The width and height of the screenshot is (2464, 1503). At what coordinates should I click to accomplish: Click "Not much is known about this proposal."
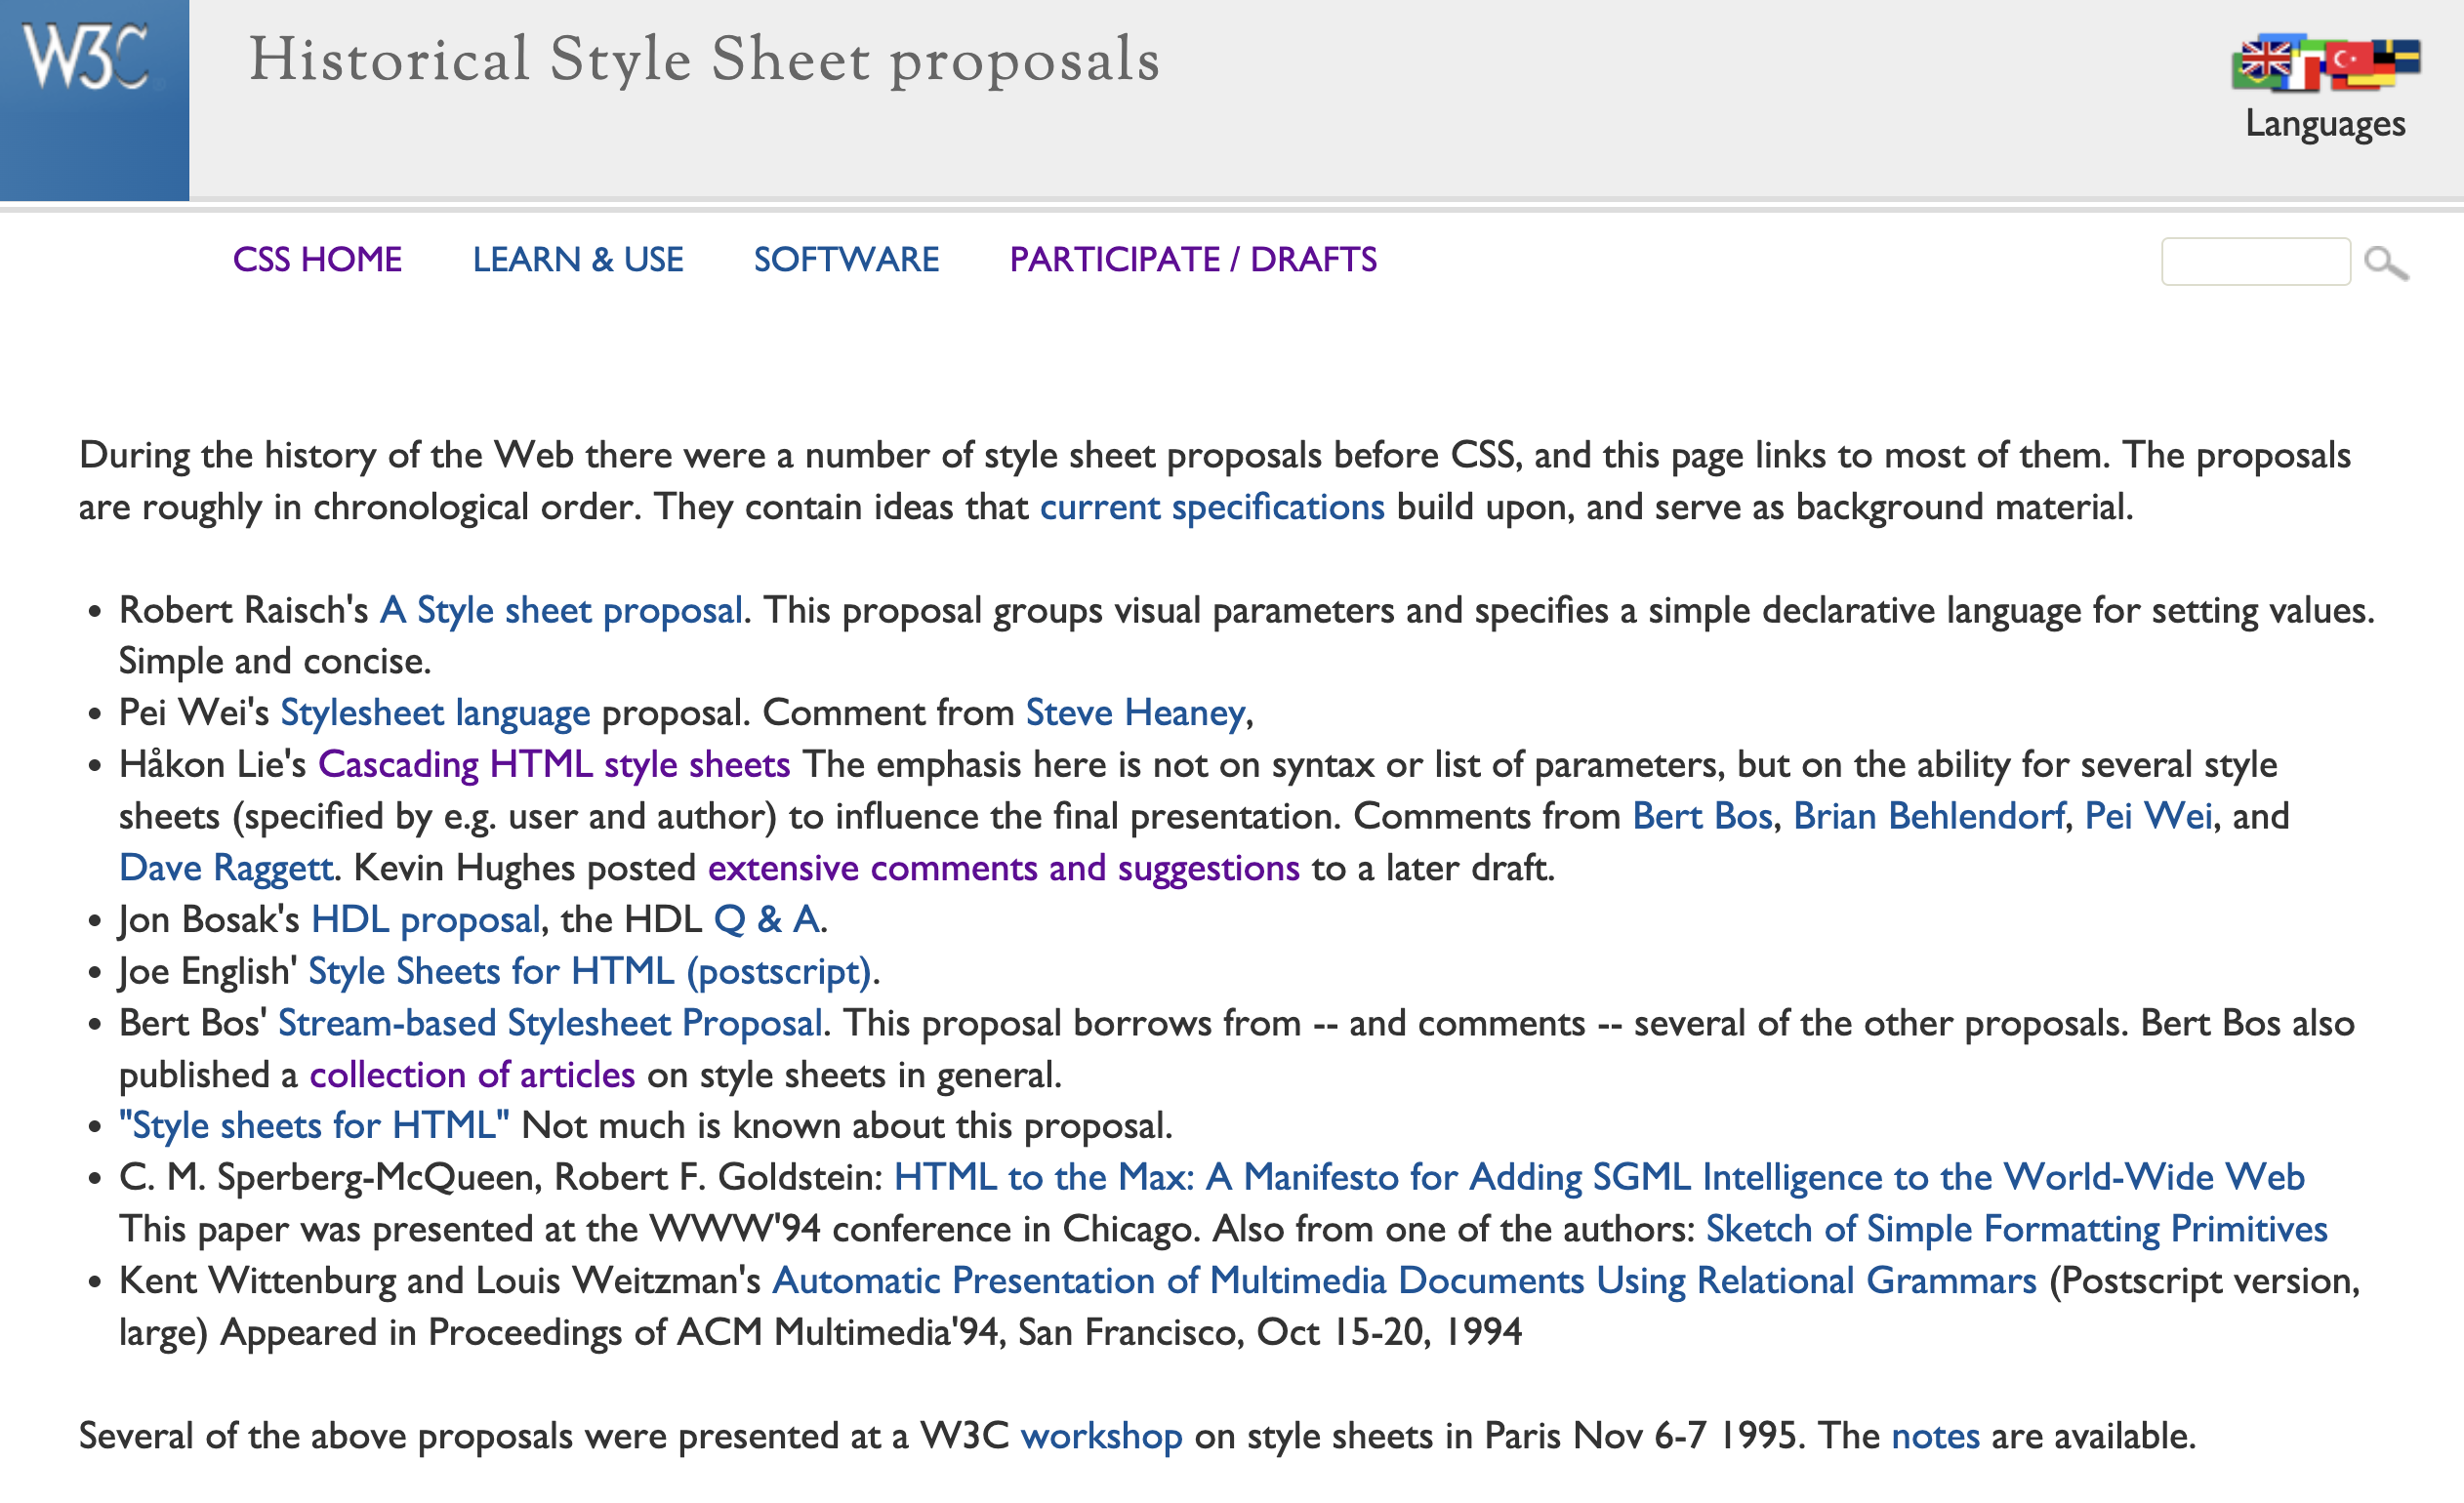point(847,1126)
